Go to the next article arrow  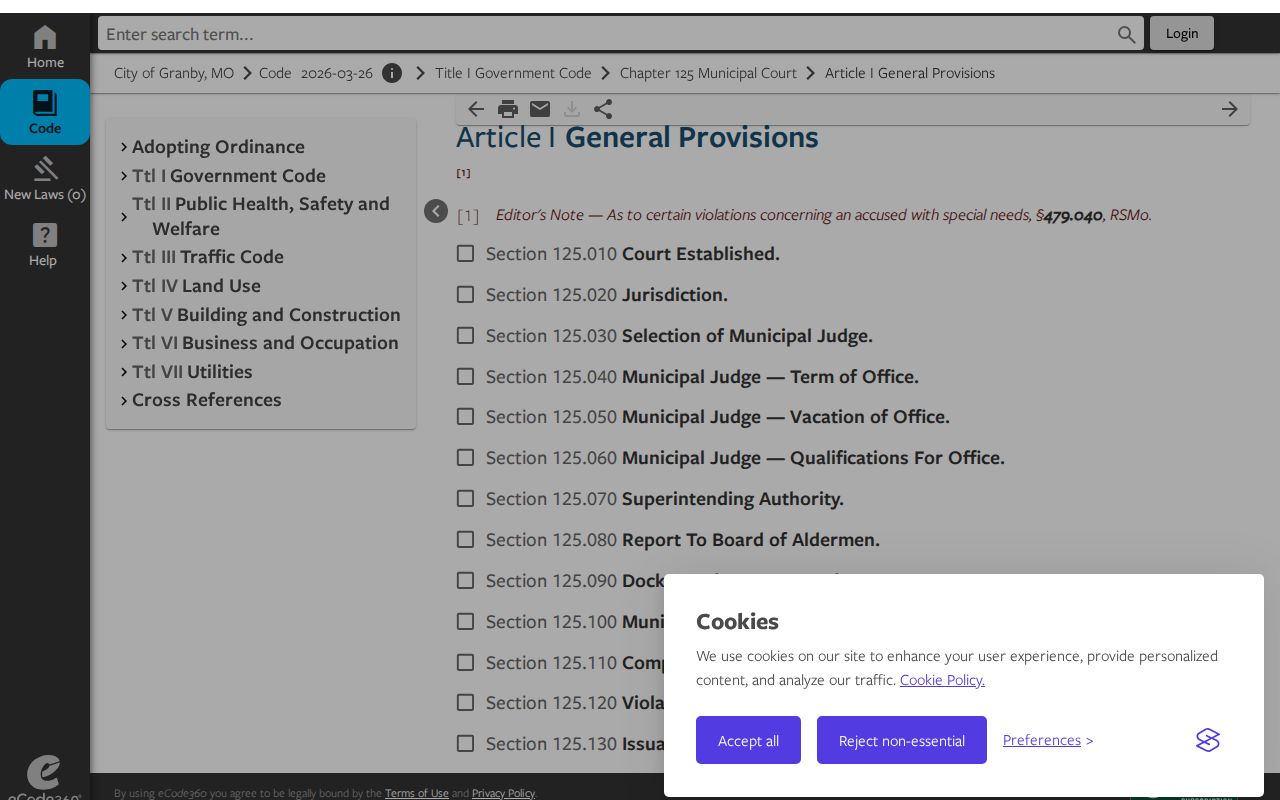click(1230, 109)
